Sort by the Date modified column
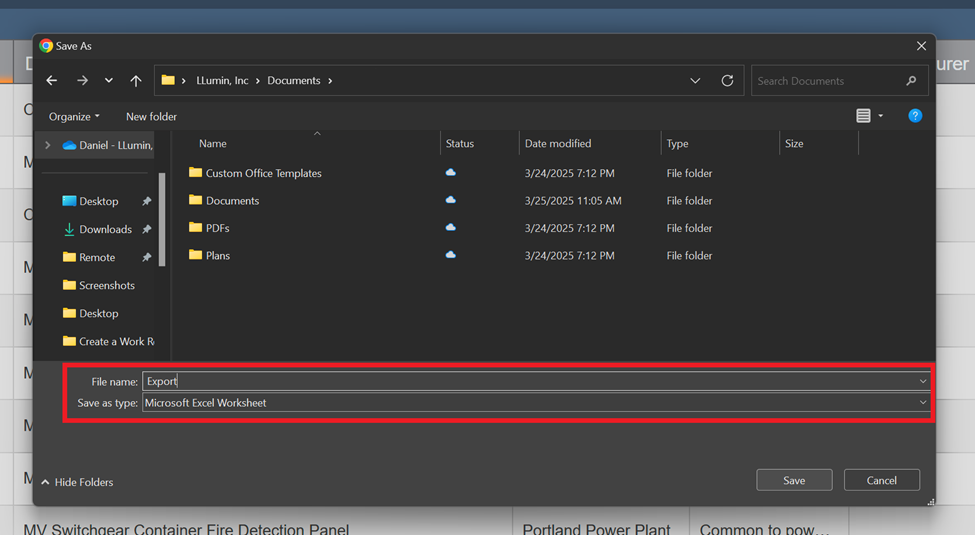975x535 pixels. (558, 144)
